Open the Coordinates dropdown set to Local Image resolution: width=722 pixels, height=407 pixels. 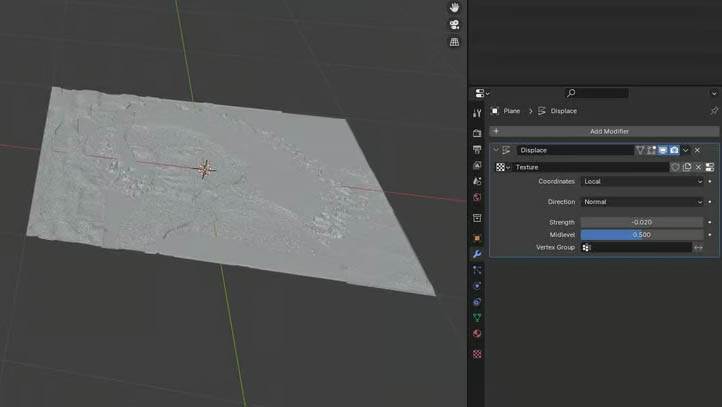coord(642,182)
